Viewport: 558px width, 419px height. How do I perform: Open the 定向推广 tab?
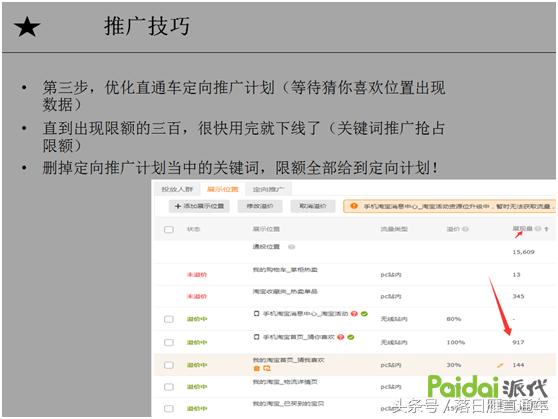click(x=269, y=189)
